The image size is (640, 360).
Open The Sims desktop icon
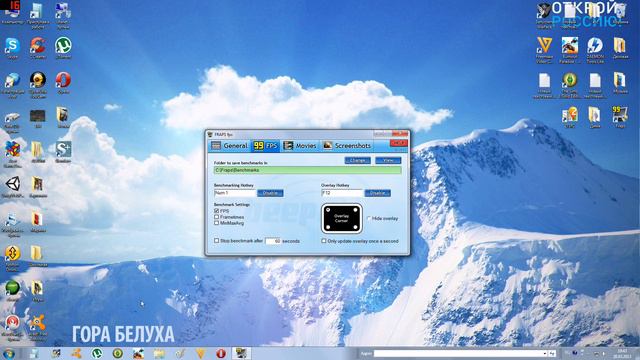[569, 80]
